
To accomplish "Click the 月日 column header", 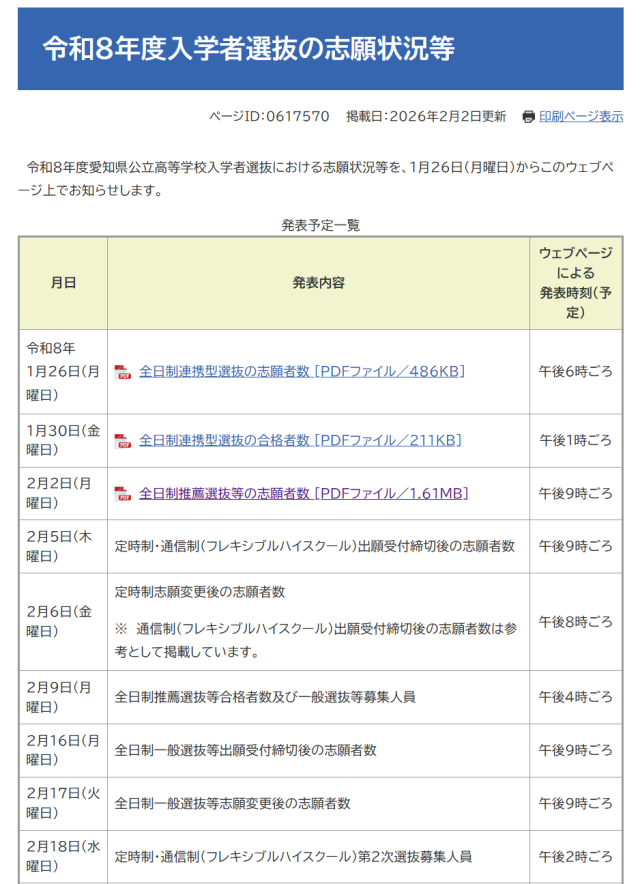I will pyautogui.click(x=63, y=283).
